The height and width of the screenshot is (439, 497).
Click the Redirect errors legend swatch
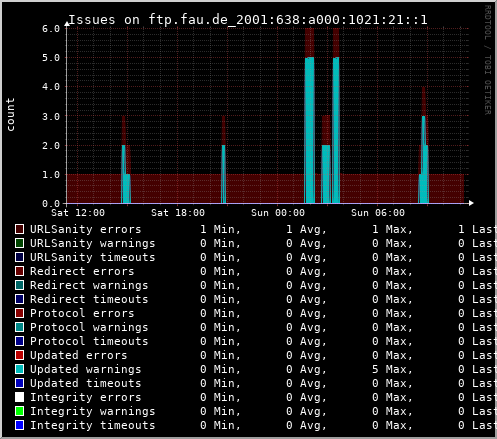coord(19,271)
